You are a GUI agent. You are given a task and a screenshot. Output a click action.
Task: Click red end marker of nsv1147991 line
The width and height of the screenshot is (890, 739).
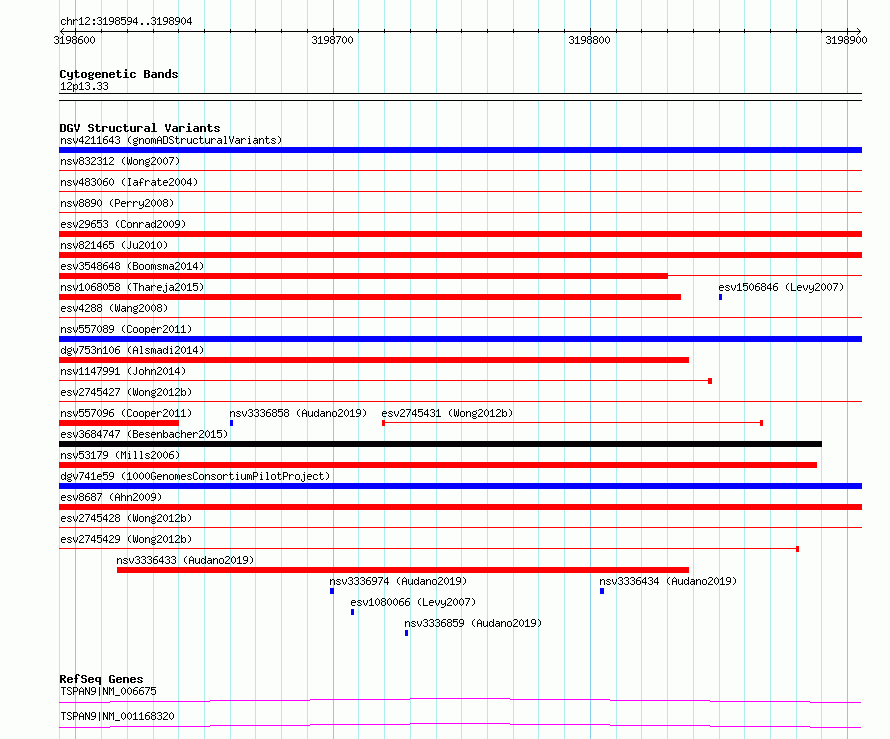click(x=710, y=381)
